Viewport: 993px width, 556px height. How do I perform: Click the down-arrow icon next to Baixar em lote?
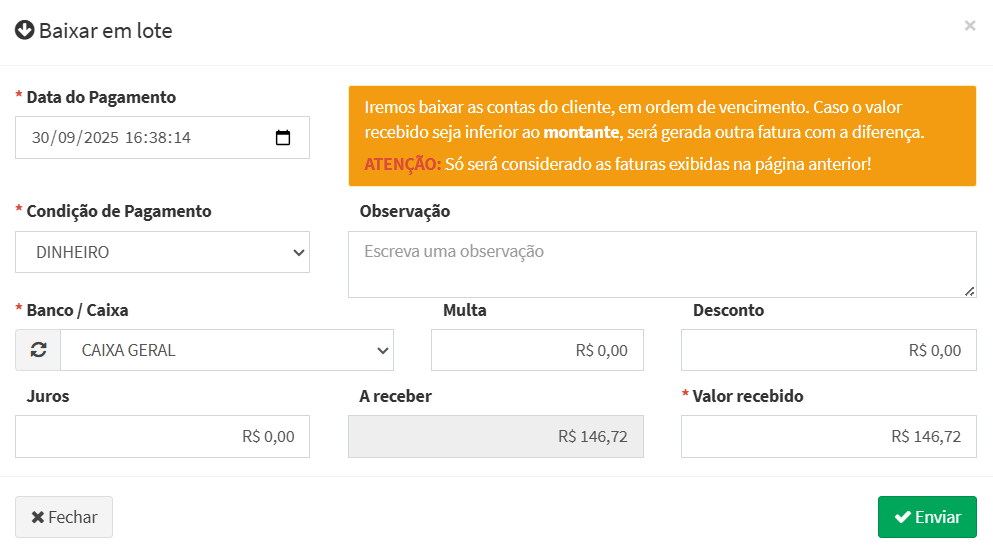pyautogui.click(x=25, y=30)
